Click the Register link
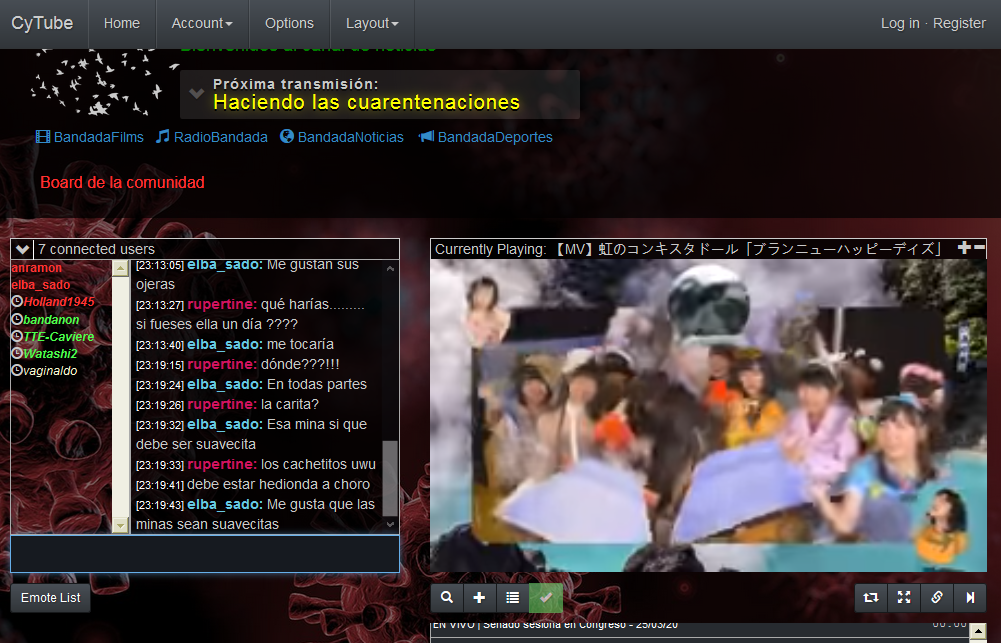The height and width of the screenshot is (643, 1001). pos(959,23)
